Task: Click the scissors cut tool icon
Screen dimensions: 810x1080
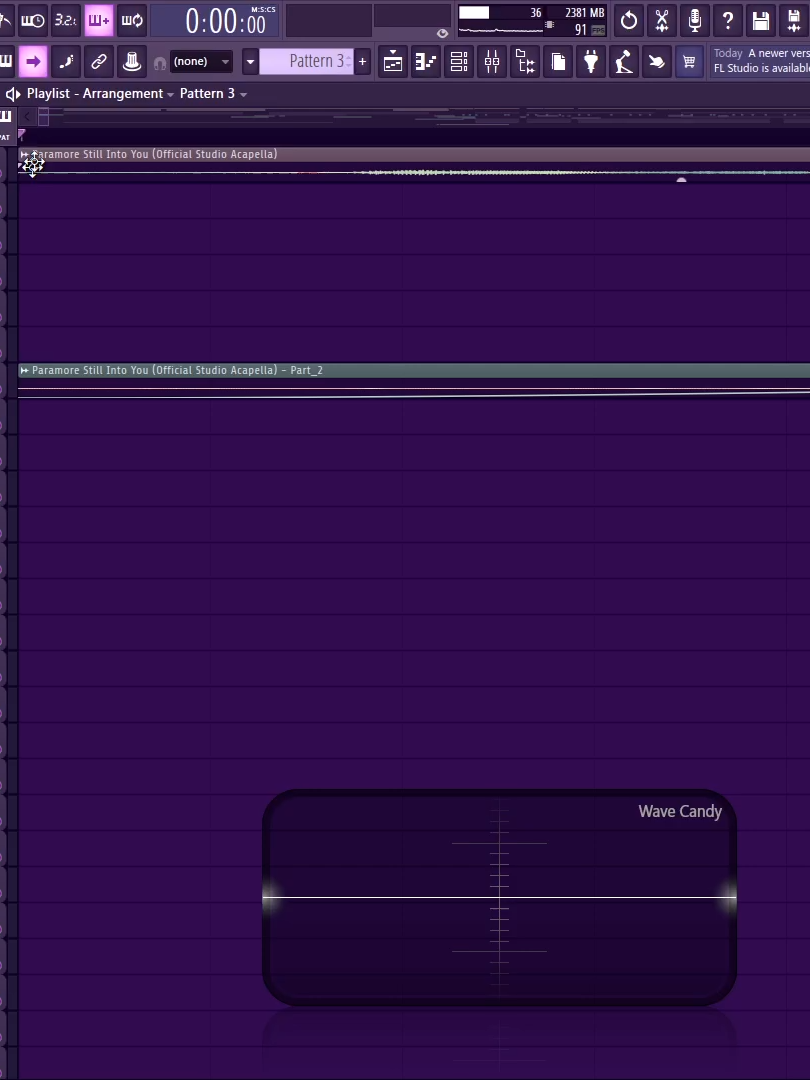Action: (x=661, y=20)
